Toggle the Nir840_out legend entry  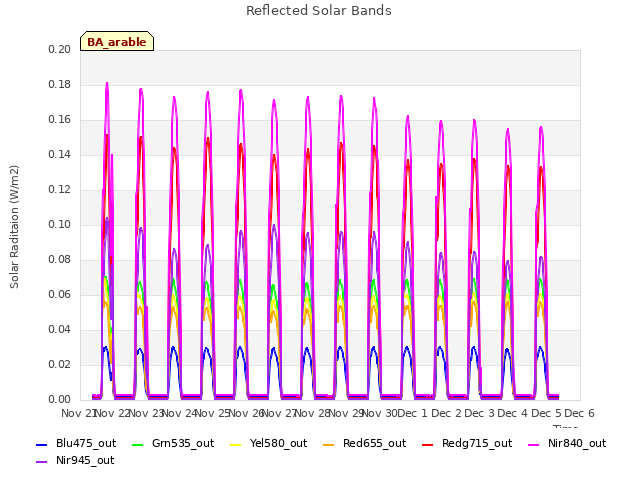coord(567,443)
